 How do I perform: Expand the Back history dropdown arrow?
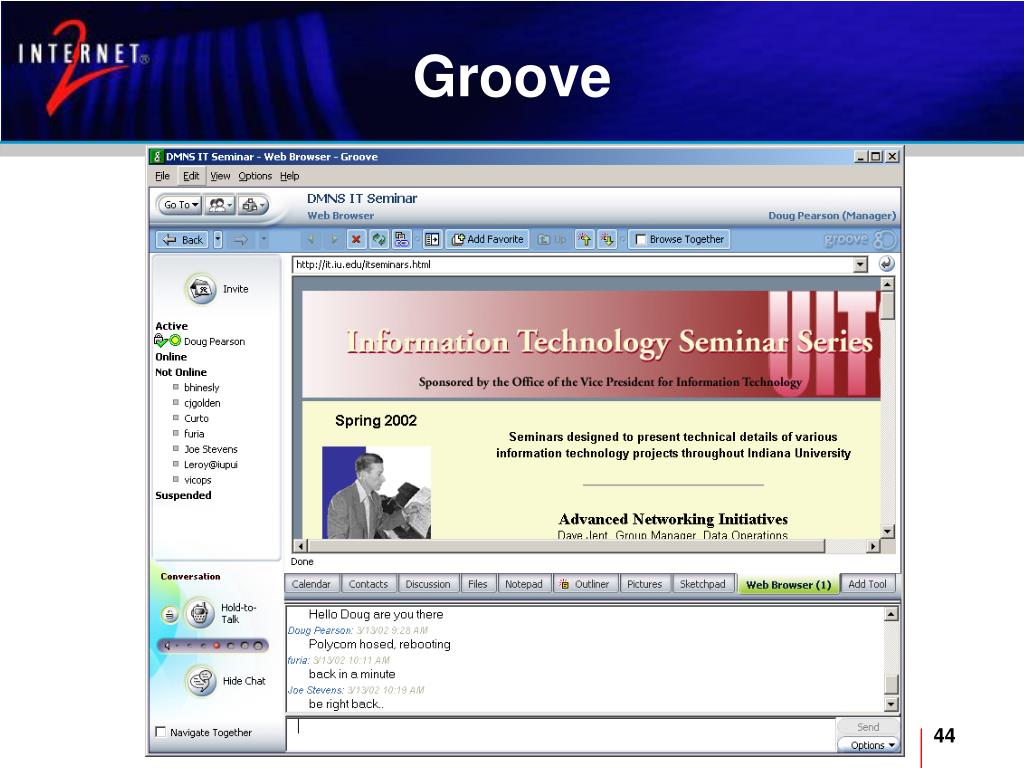218,240
